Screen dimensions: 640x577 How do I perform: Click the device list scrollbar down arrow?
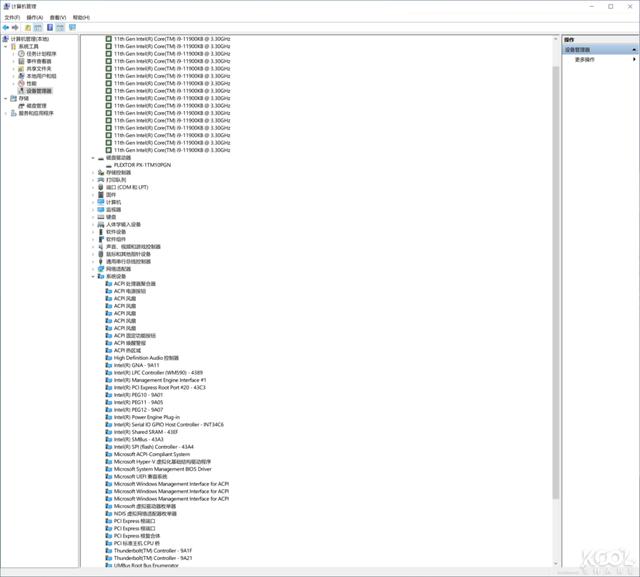pos(556,564)
